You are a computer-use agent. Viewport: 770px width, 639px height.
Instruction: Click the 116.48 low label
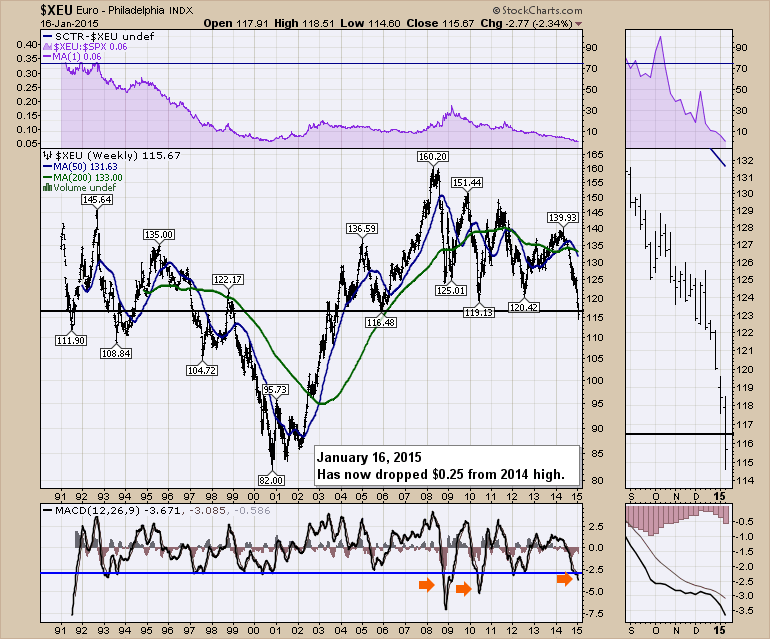pyautogui.click(x=381, y=322)
